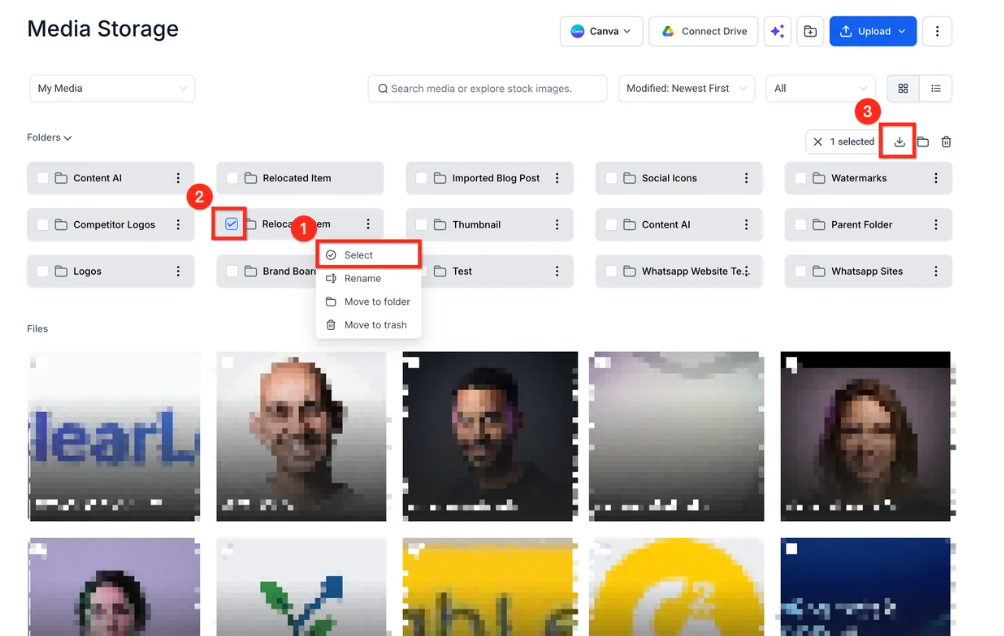Open the Modified: Newest First sort dropdown
This screenshot has width=1004, height=636.
tap(686, 88)
